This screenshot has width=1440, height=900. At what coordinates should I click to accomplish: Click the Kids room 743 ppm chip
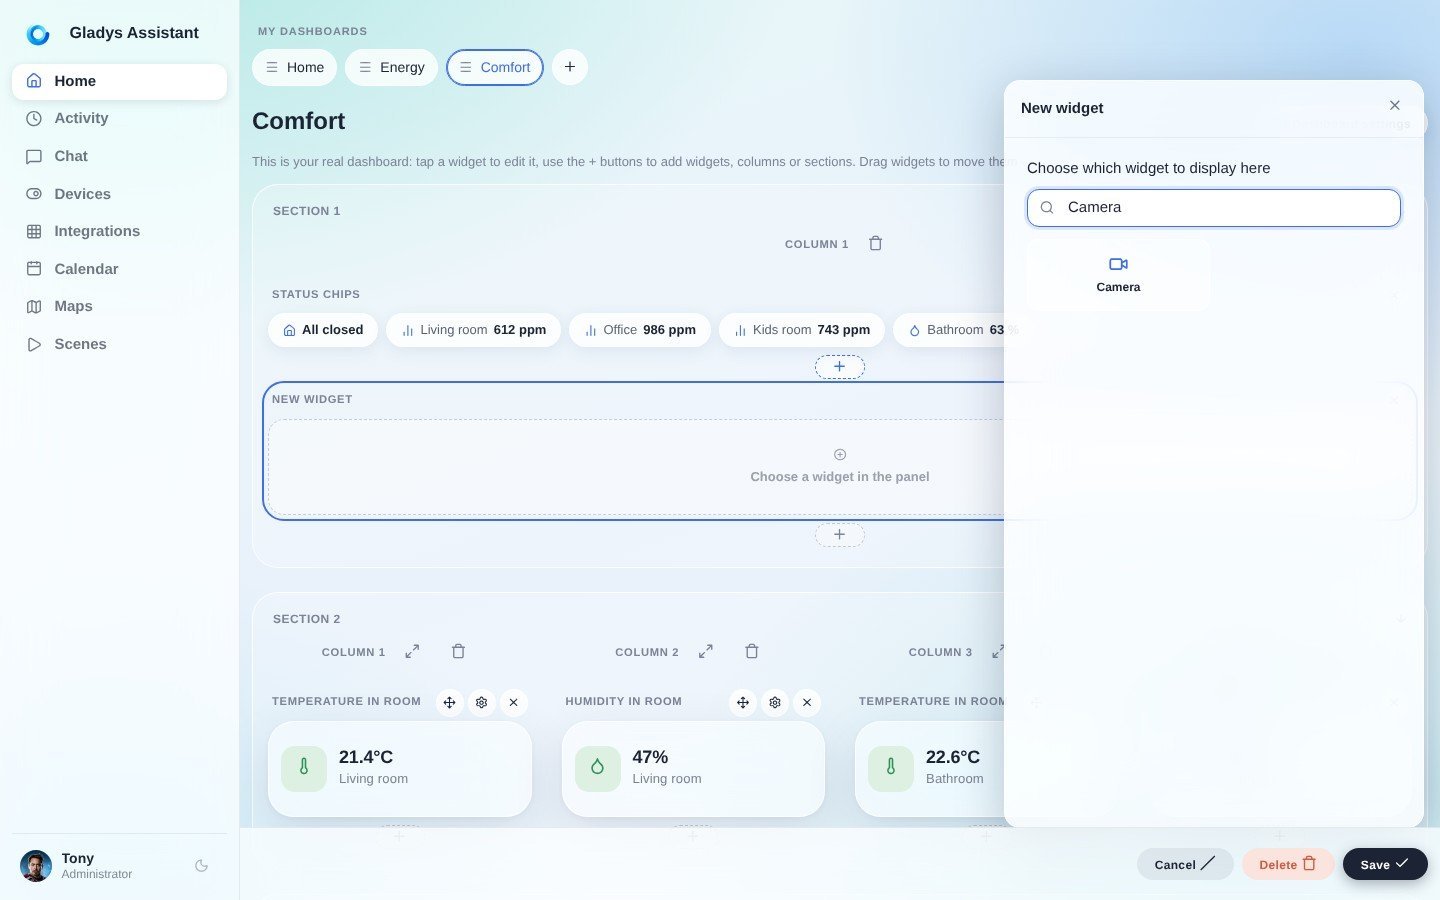[x=802, y=330]
